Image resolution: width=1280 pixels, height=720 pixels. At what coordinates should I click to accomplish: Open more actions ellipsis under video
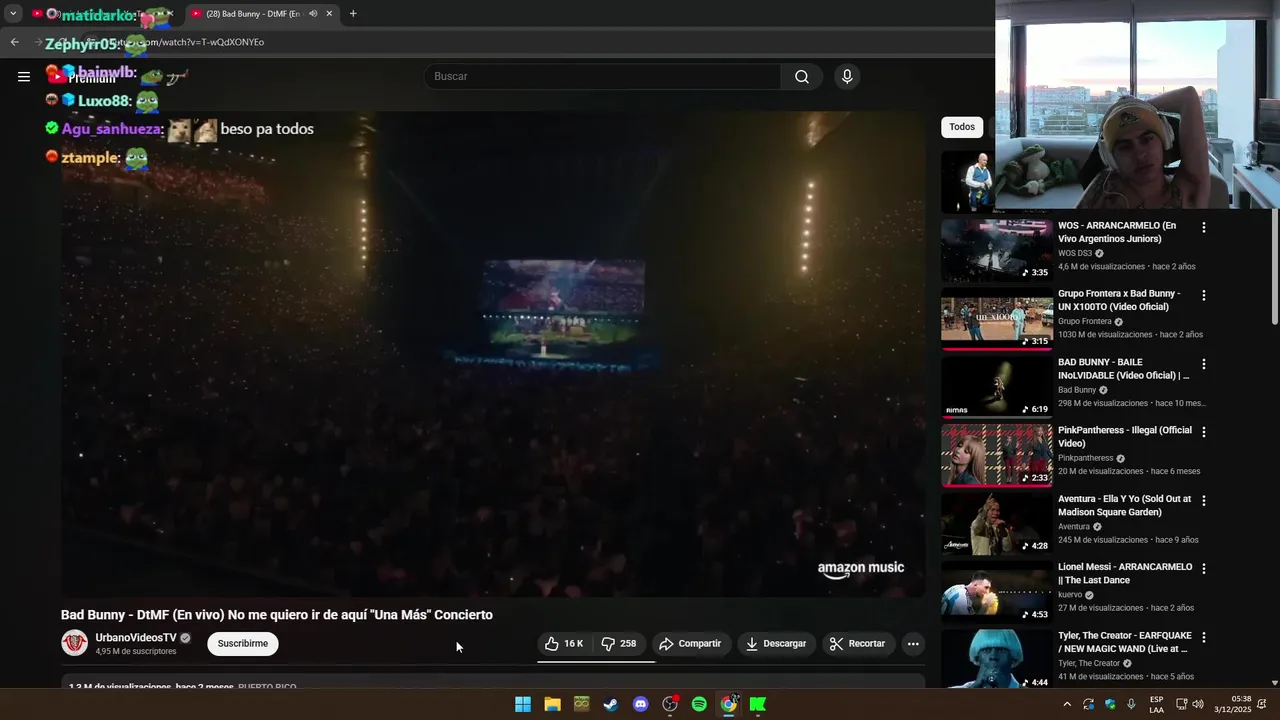point(913,644)
